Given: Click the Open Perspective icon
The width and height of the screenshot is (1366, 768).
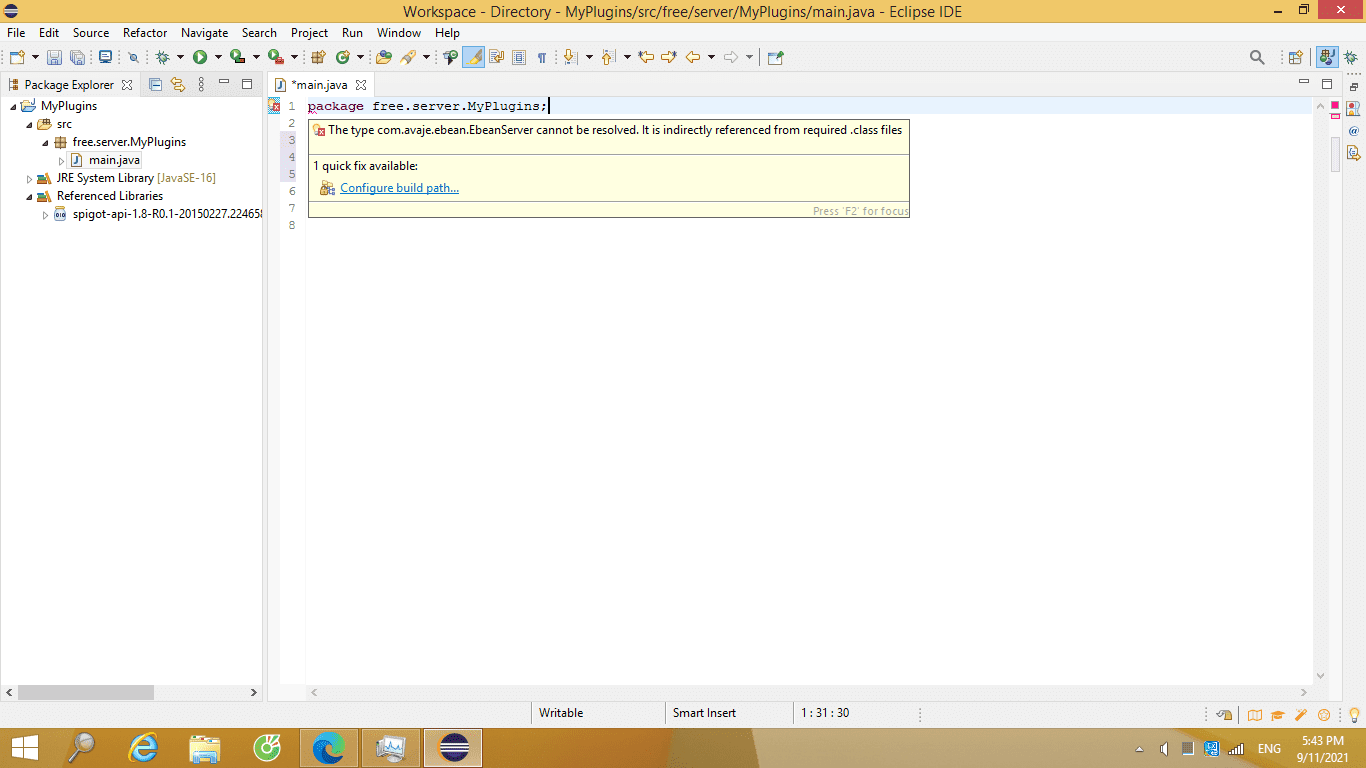Looking at the screenshot, I should point(1295,58).
